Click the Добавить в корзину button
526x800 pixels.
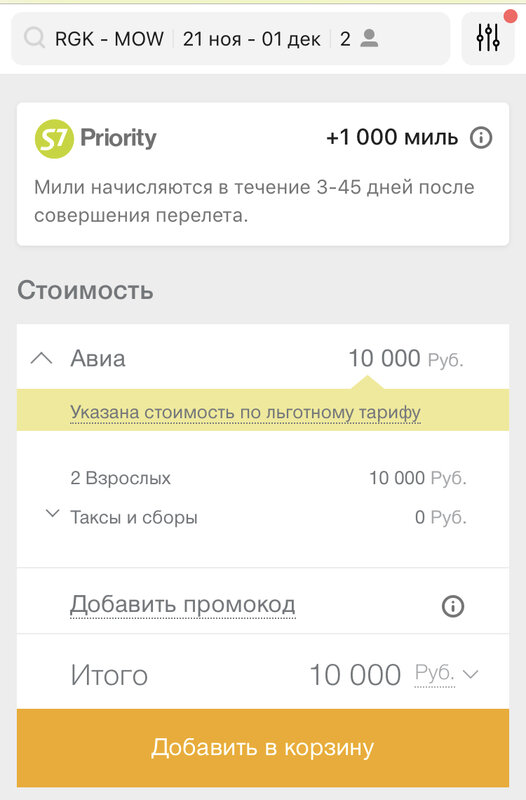tap(263, 747)
